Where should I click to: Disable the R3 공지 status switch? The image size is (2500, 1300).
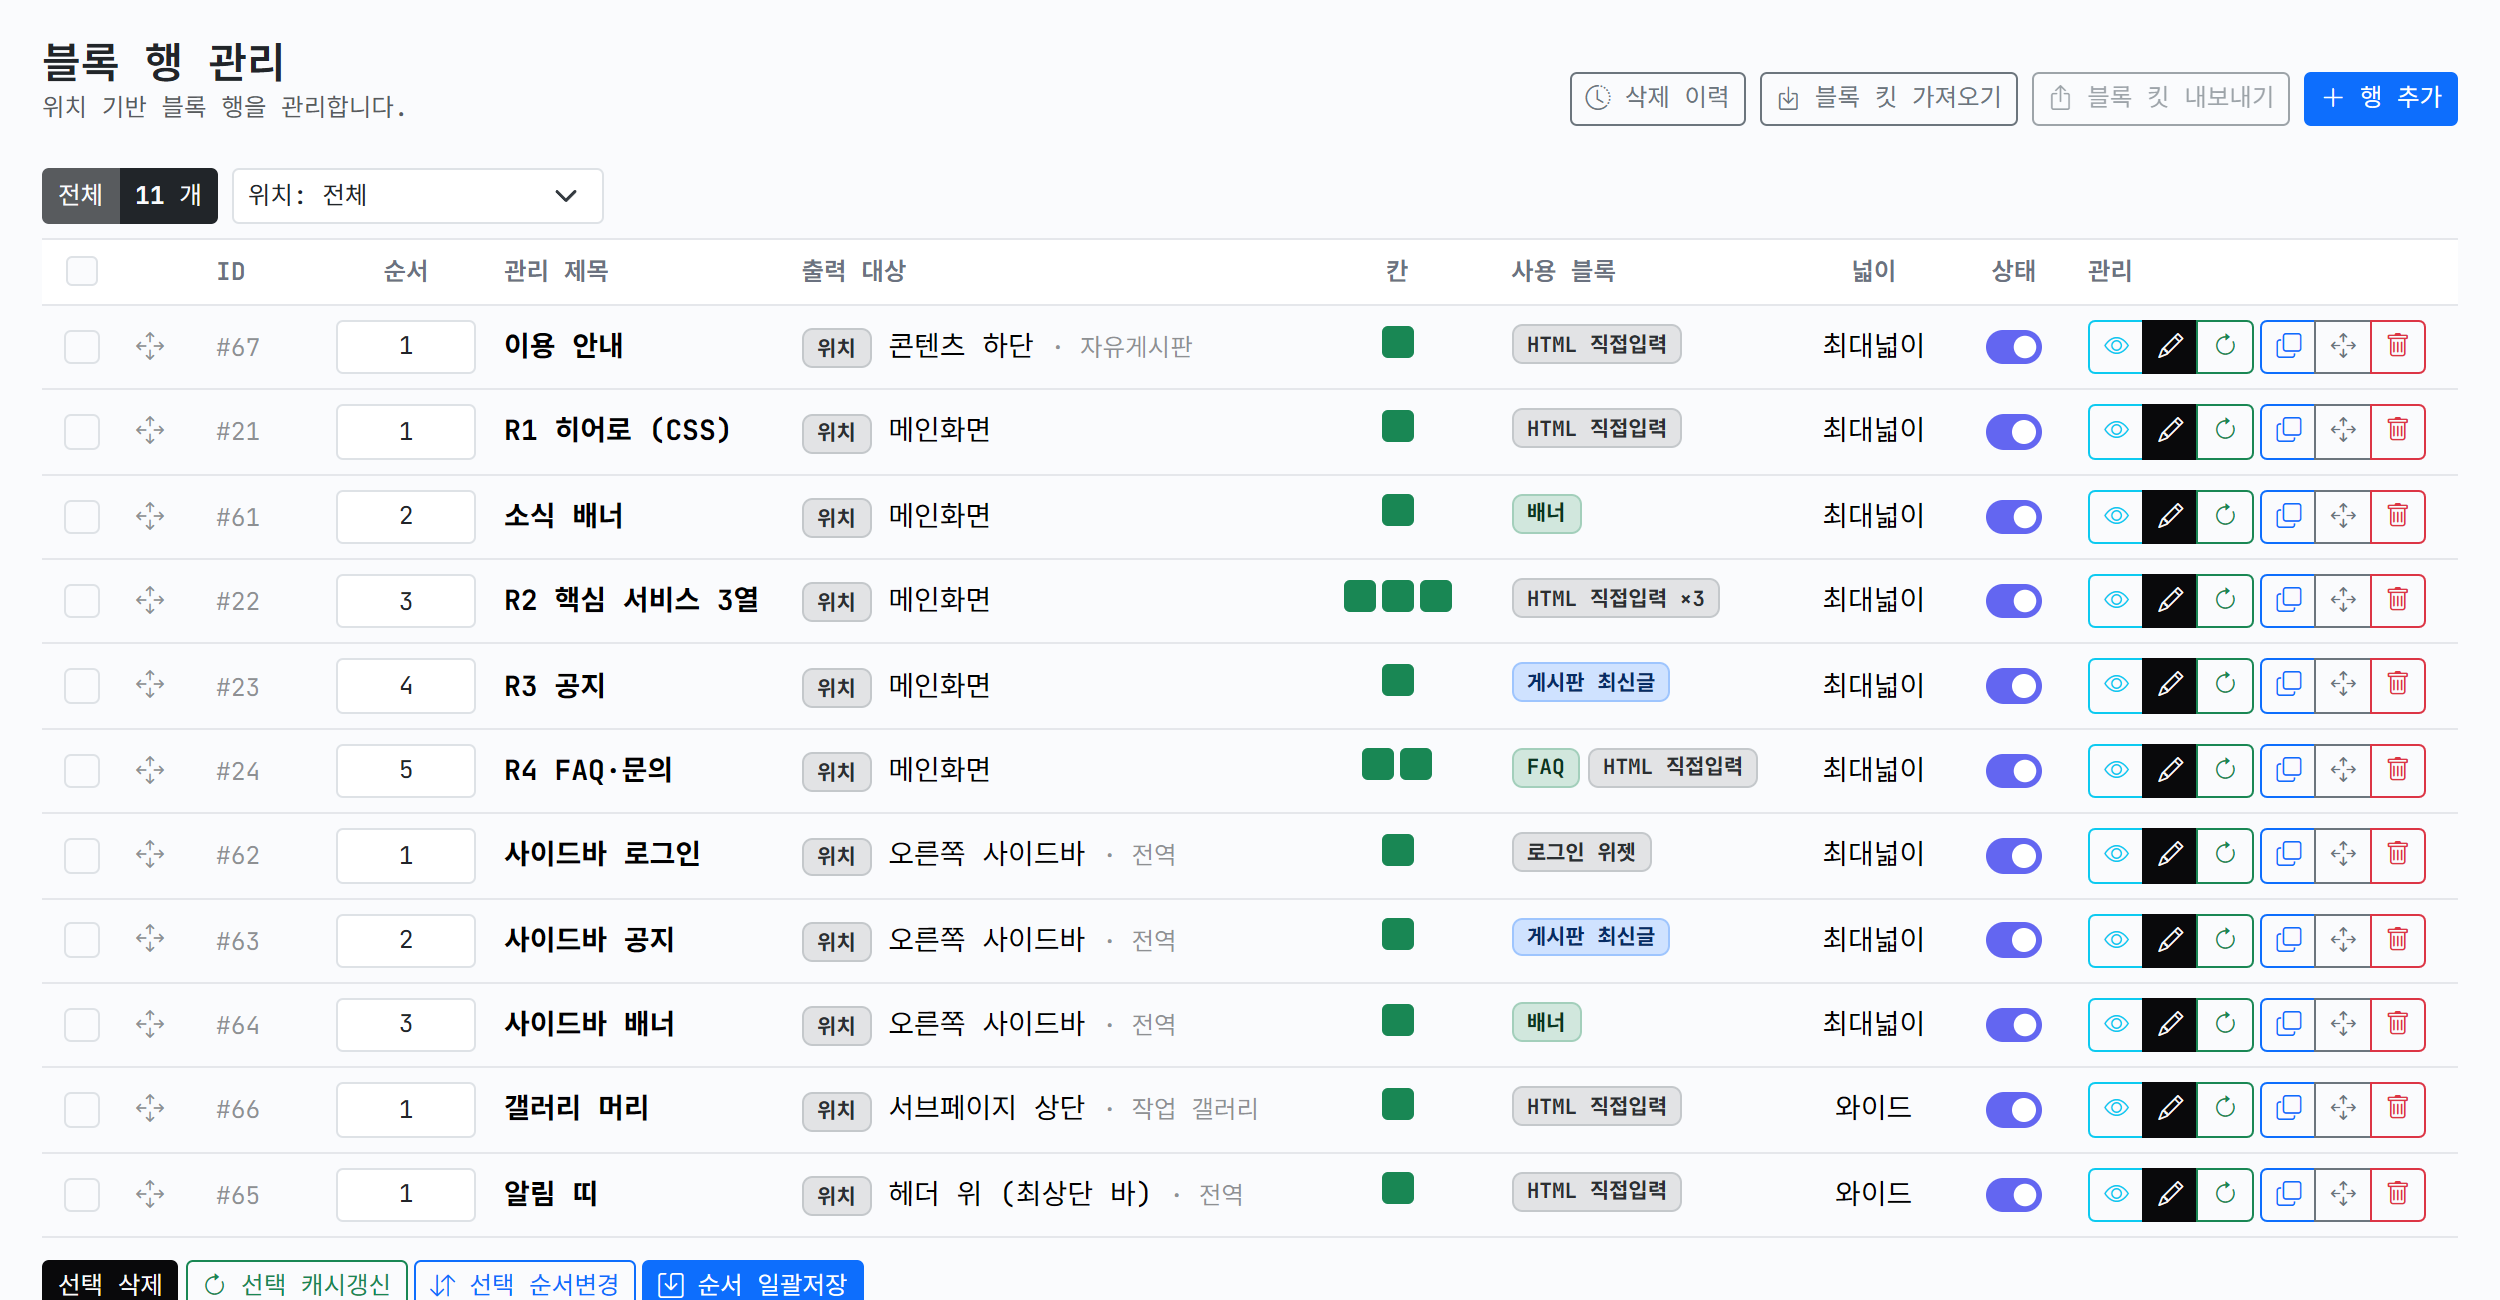(x=2013, y=686)
